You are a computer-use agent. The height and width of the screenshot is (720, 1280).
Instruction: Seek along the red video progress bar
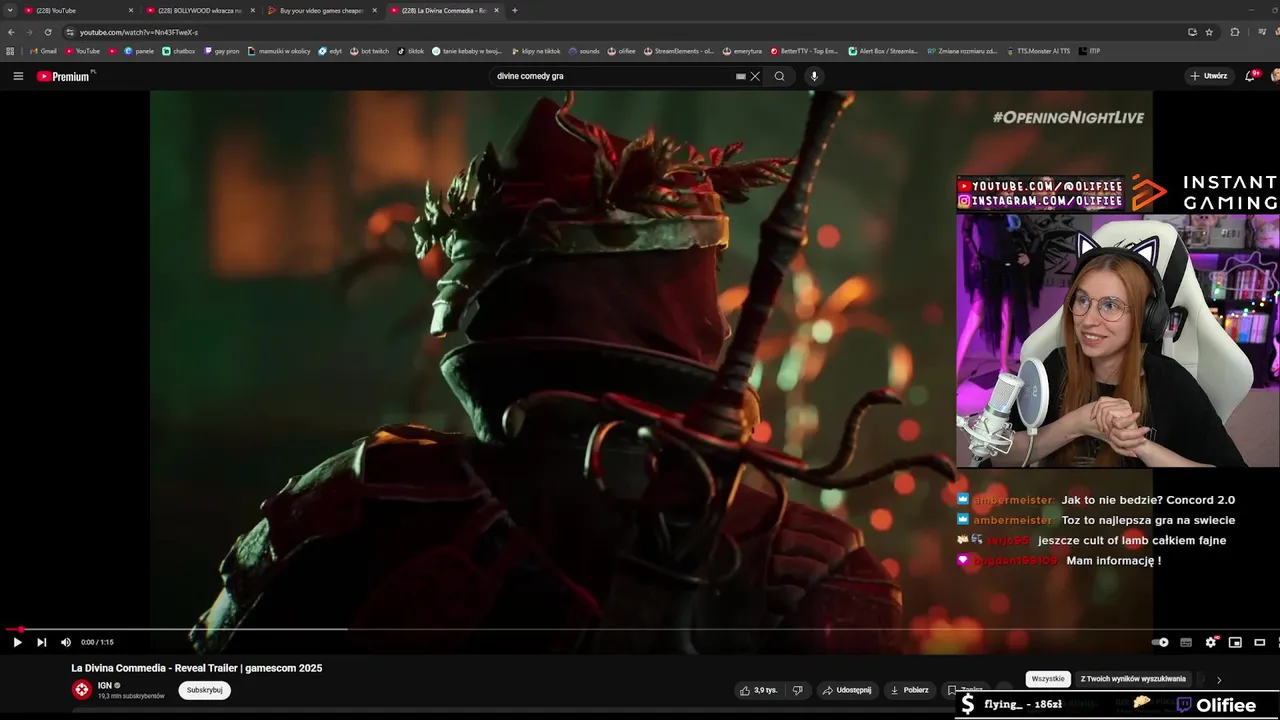[640, 630]
